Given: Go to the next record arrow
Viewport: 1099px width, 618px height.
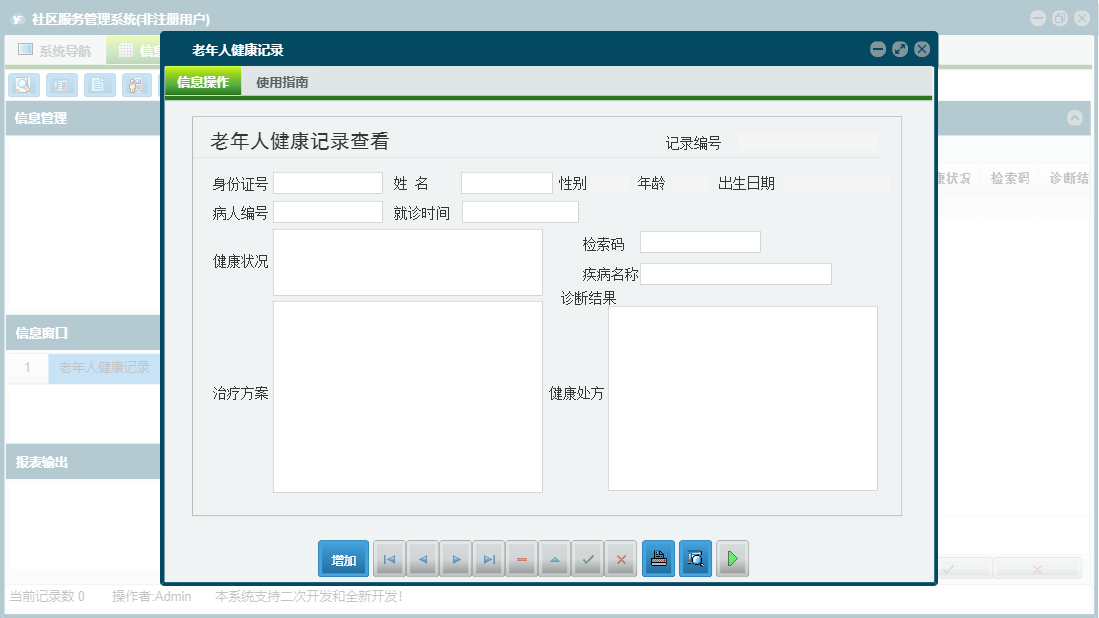Looking at the screenshot, I should (x=456, y=558).
